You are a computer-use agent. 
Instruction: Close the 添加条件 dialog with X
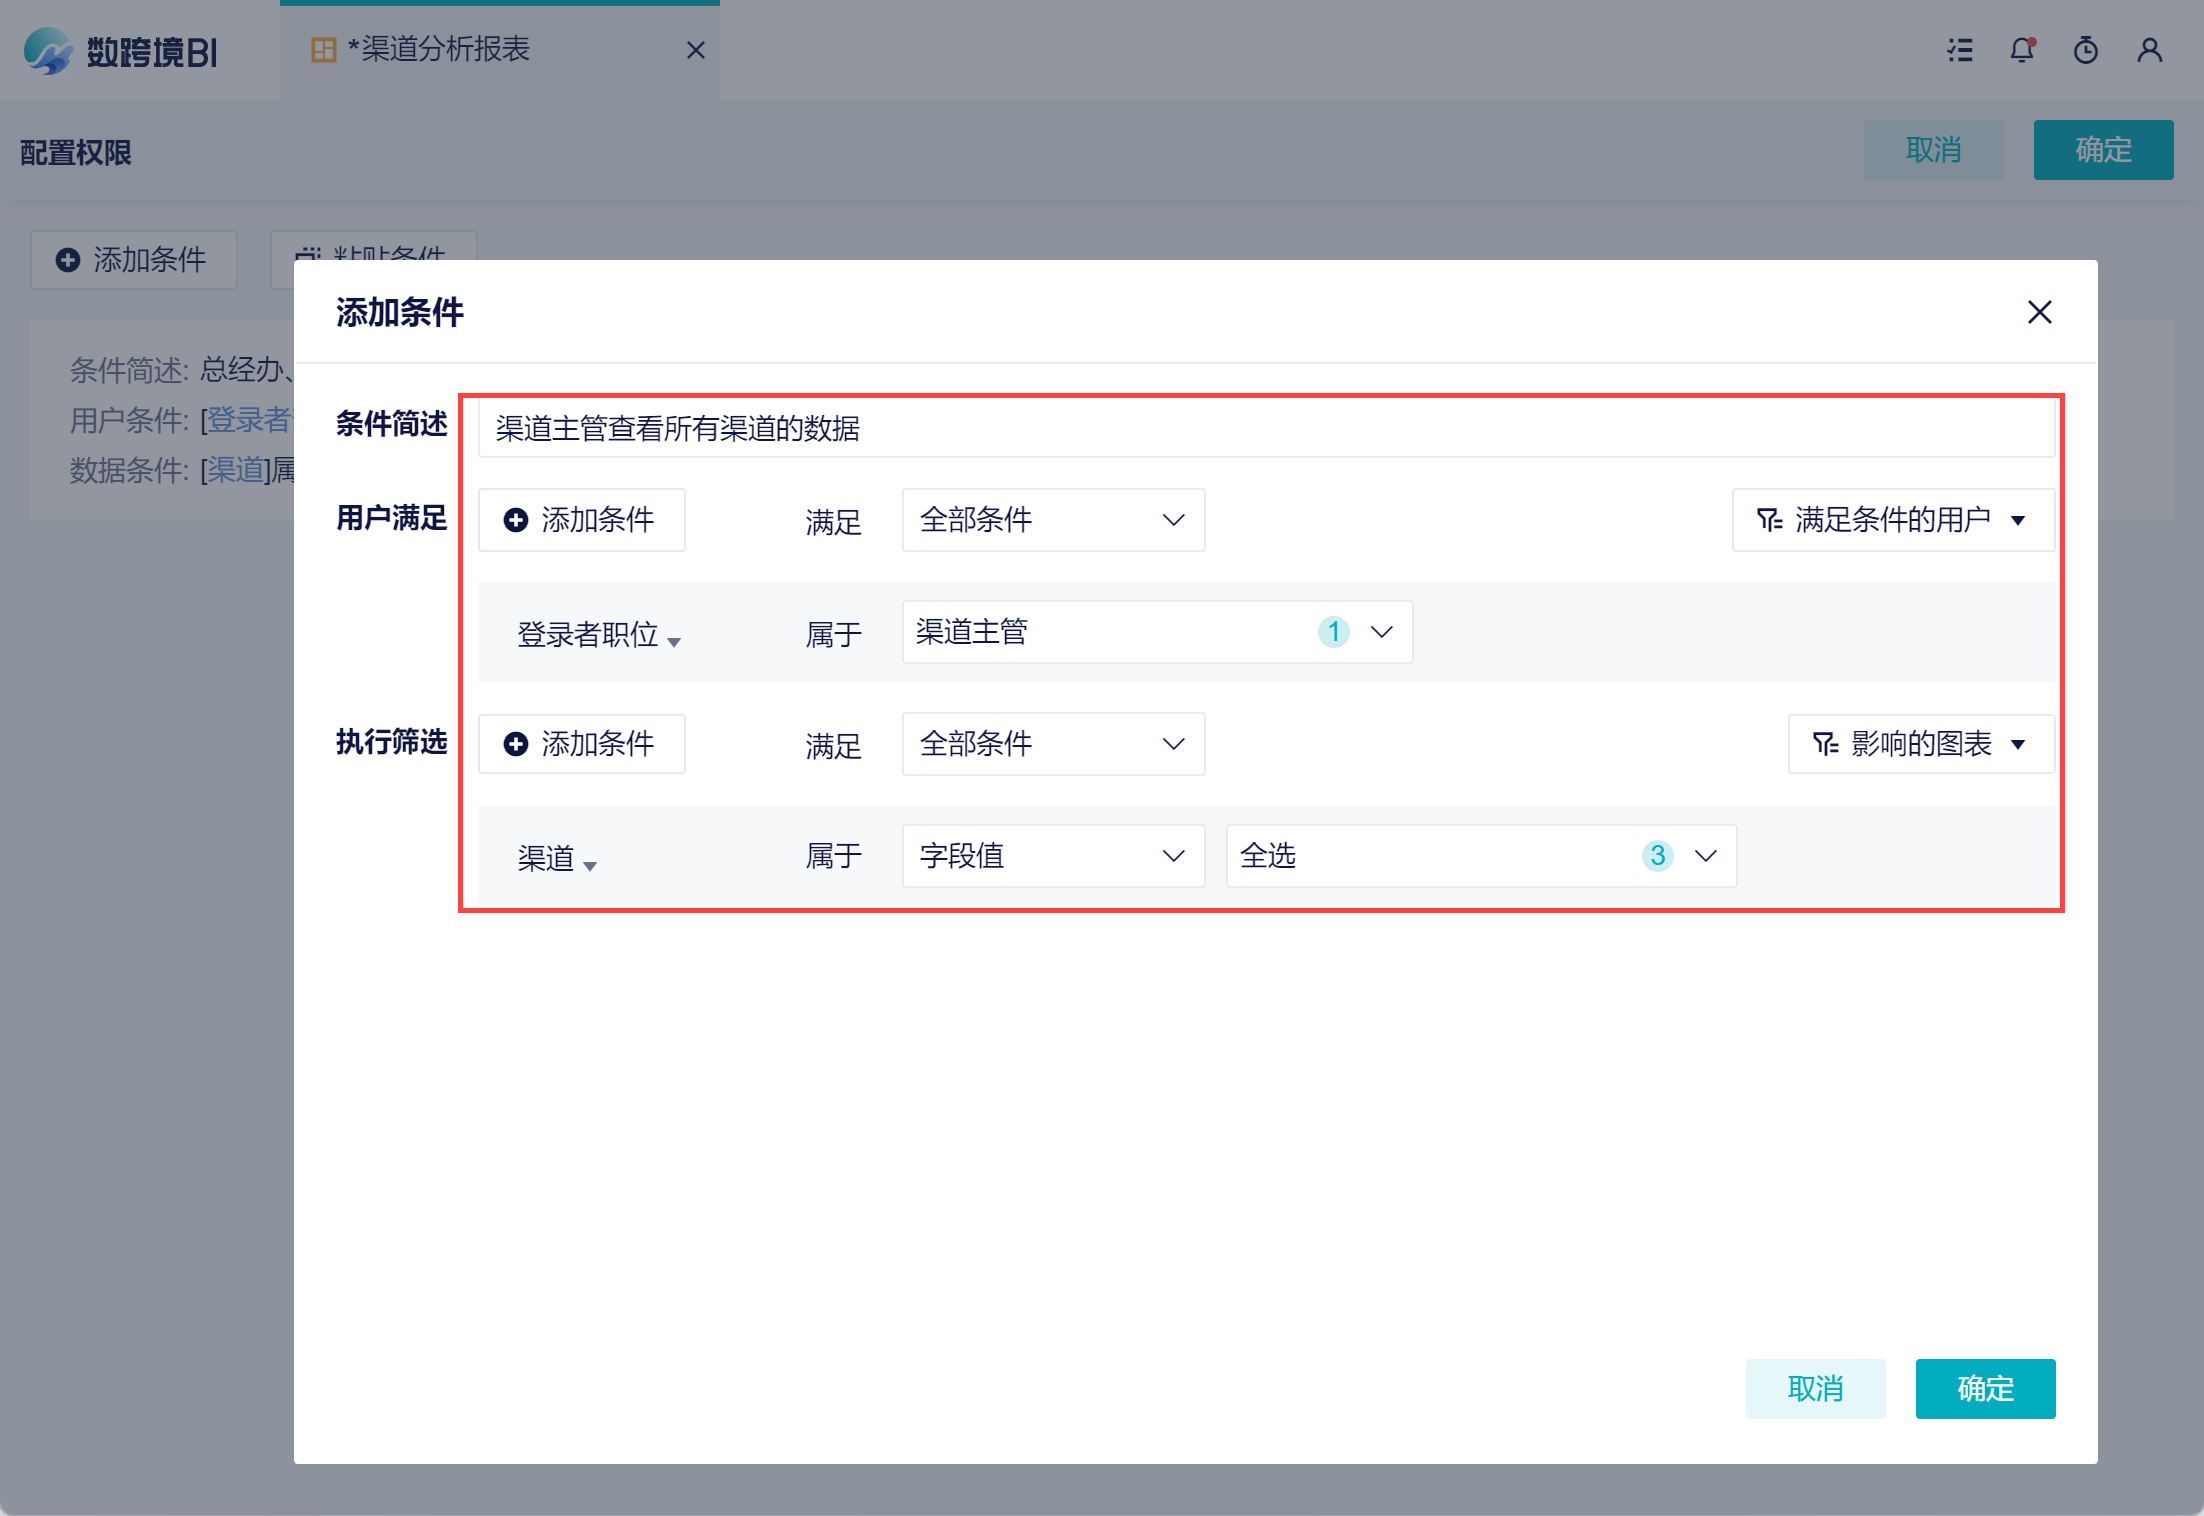click(2039, 312)
